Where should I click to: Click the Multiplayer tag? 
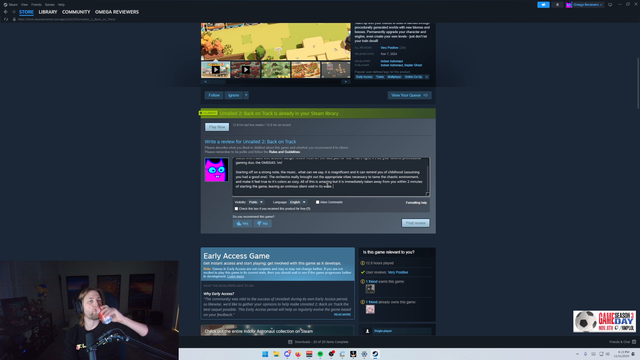pyautogui.click(x=394, y=77)
